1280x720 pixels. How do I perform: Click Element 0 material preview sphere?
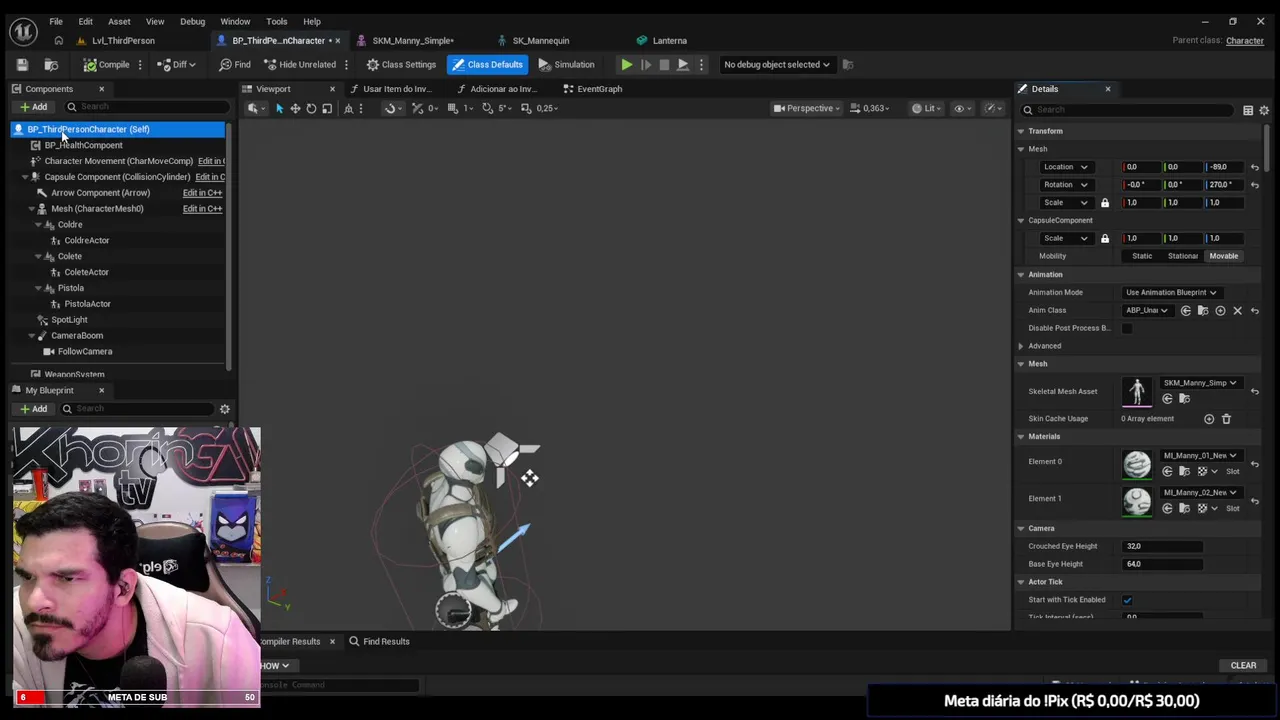pos(1137,465)
